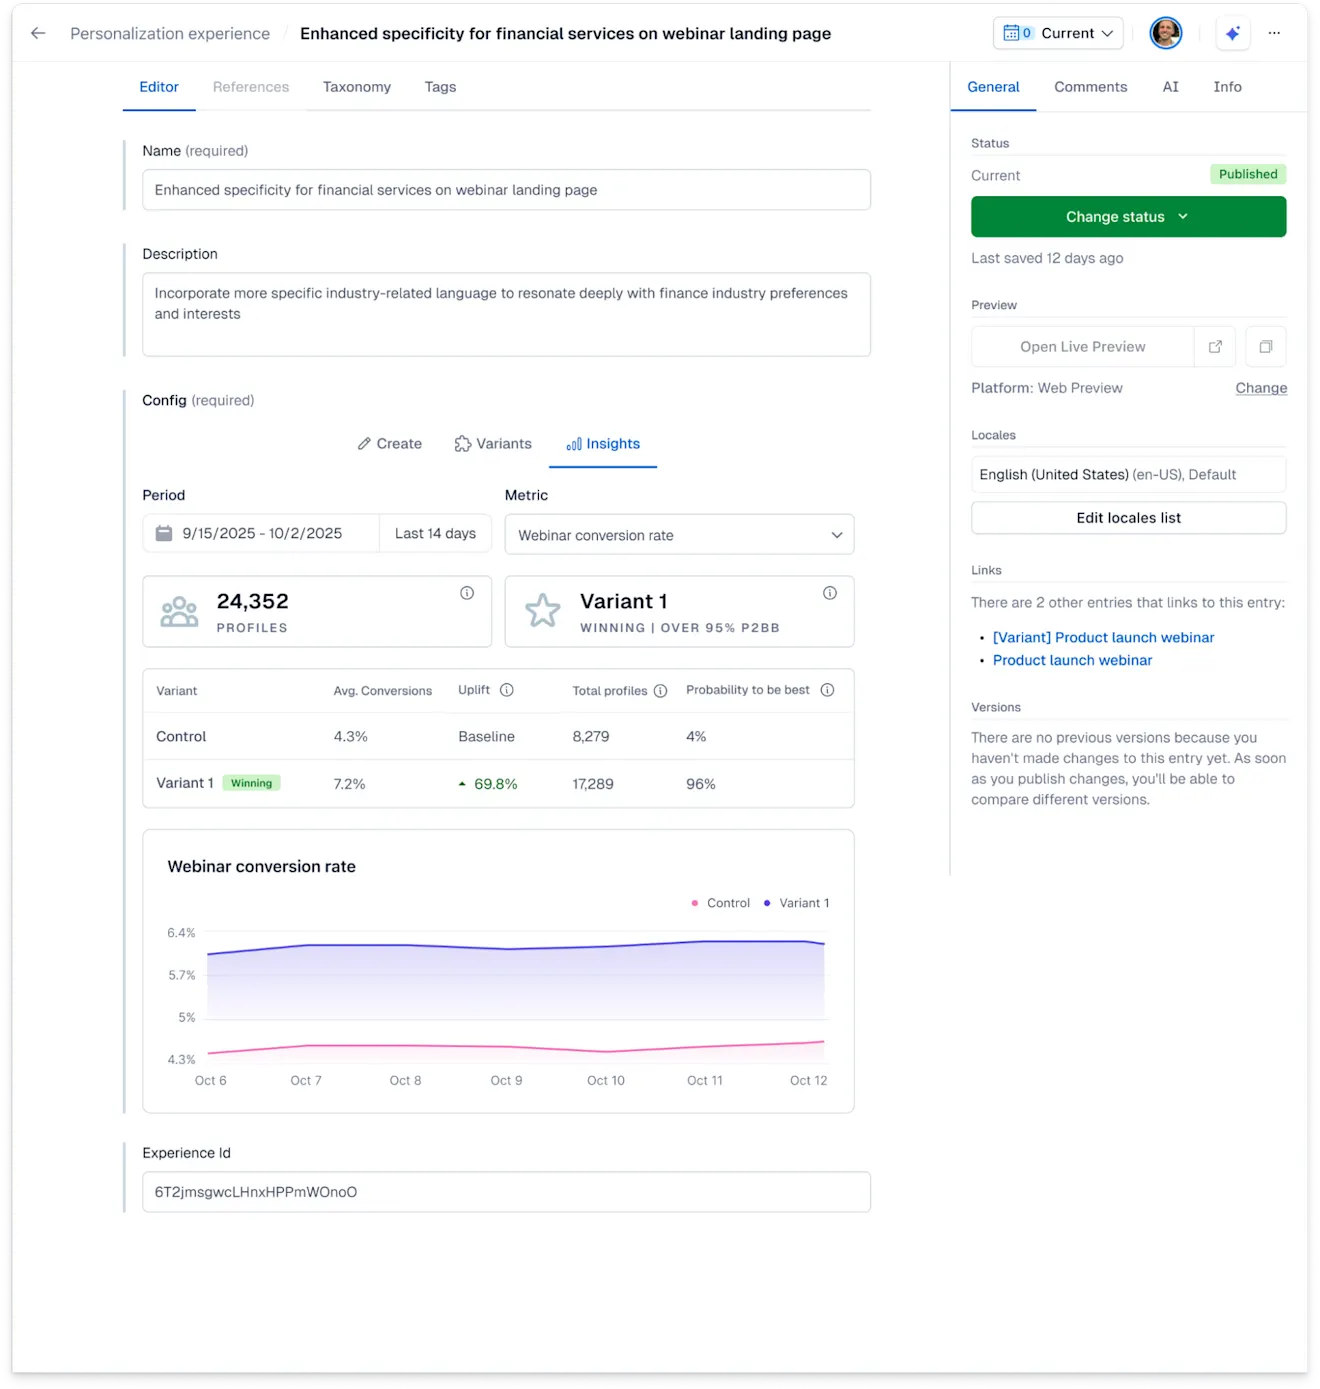Switch to the References tab
1320x1389 pixels.
click(251, 87)
